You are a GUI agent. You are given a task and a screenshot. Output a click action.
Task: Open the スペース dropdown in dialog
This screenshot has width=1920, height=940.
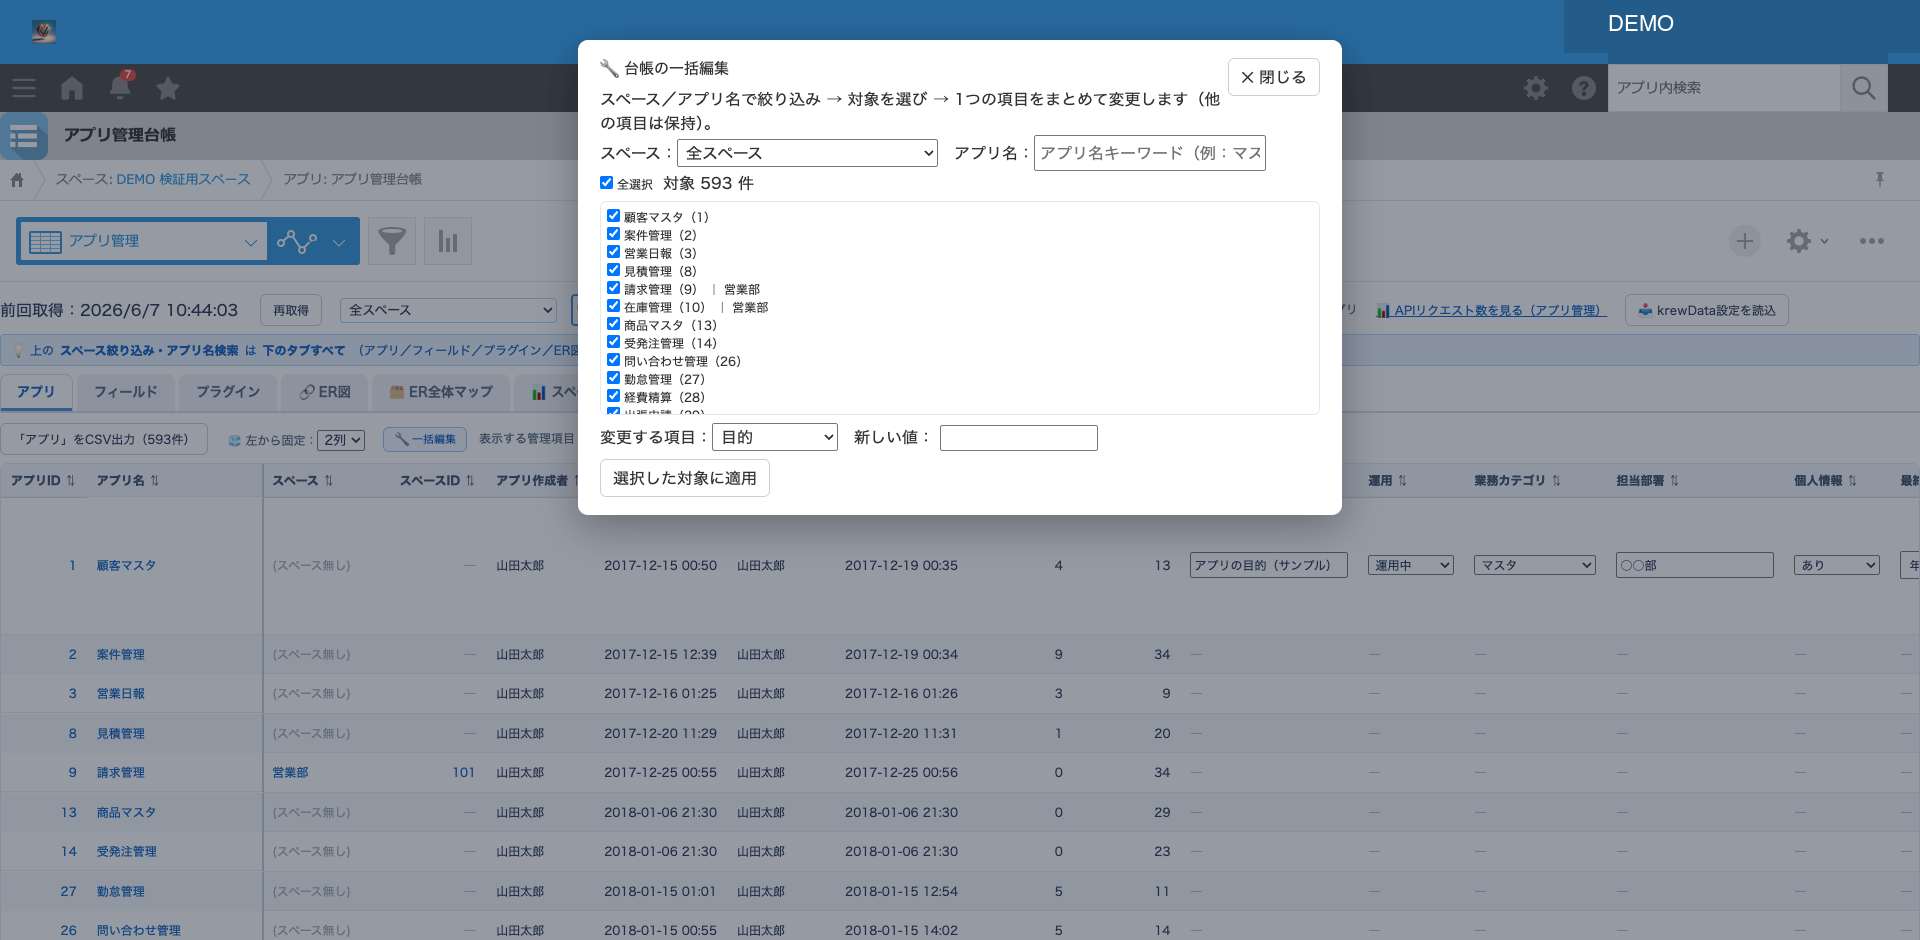click(x=807, y=153)
